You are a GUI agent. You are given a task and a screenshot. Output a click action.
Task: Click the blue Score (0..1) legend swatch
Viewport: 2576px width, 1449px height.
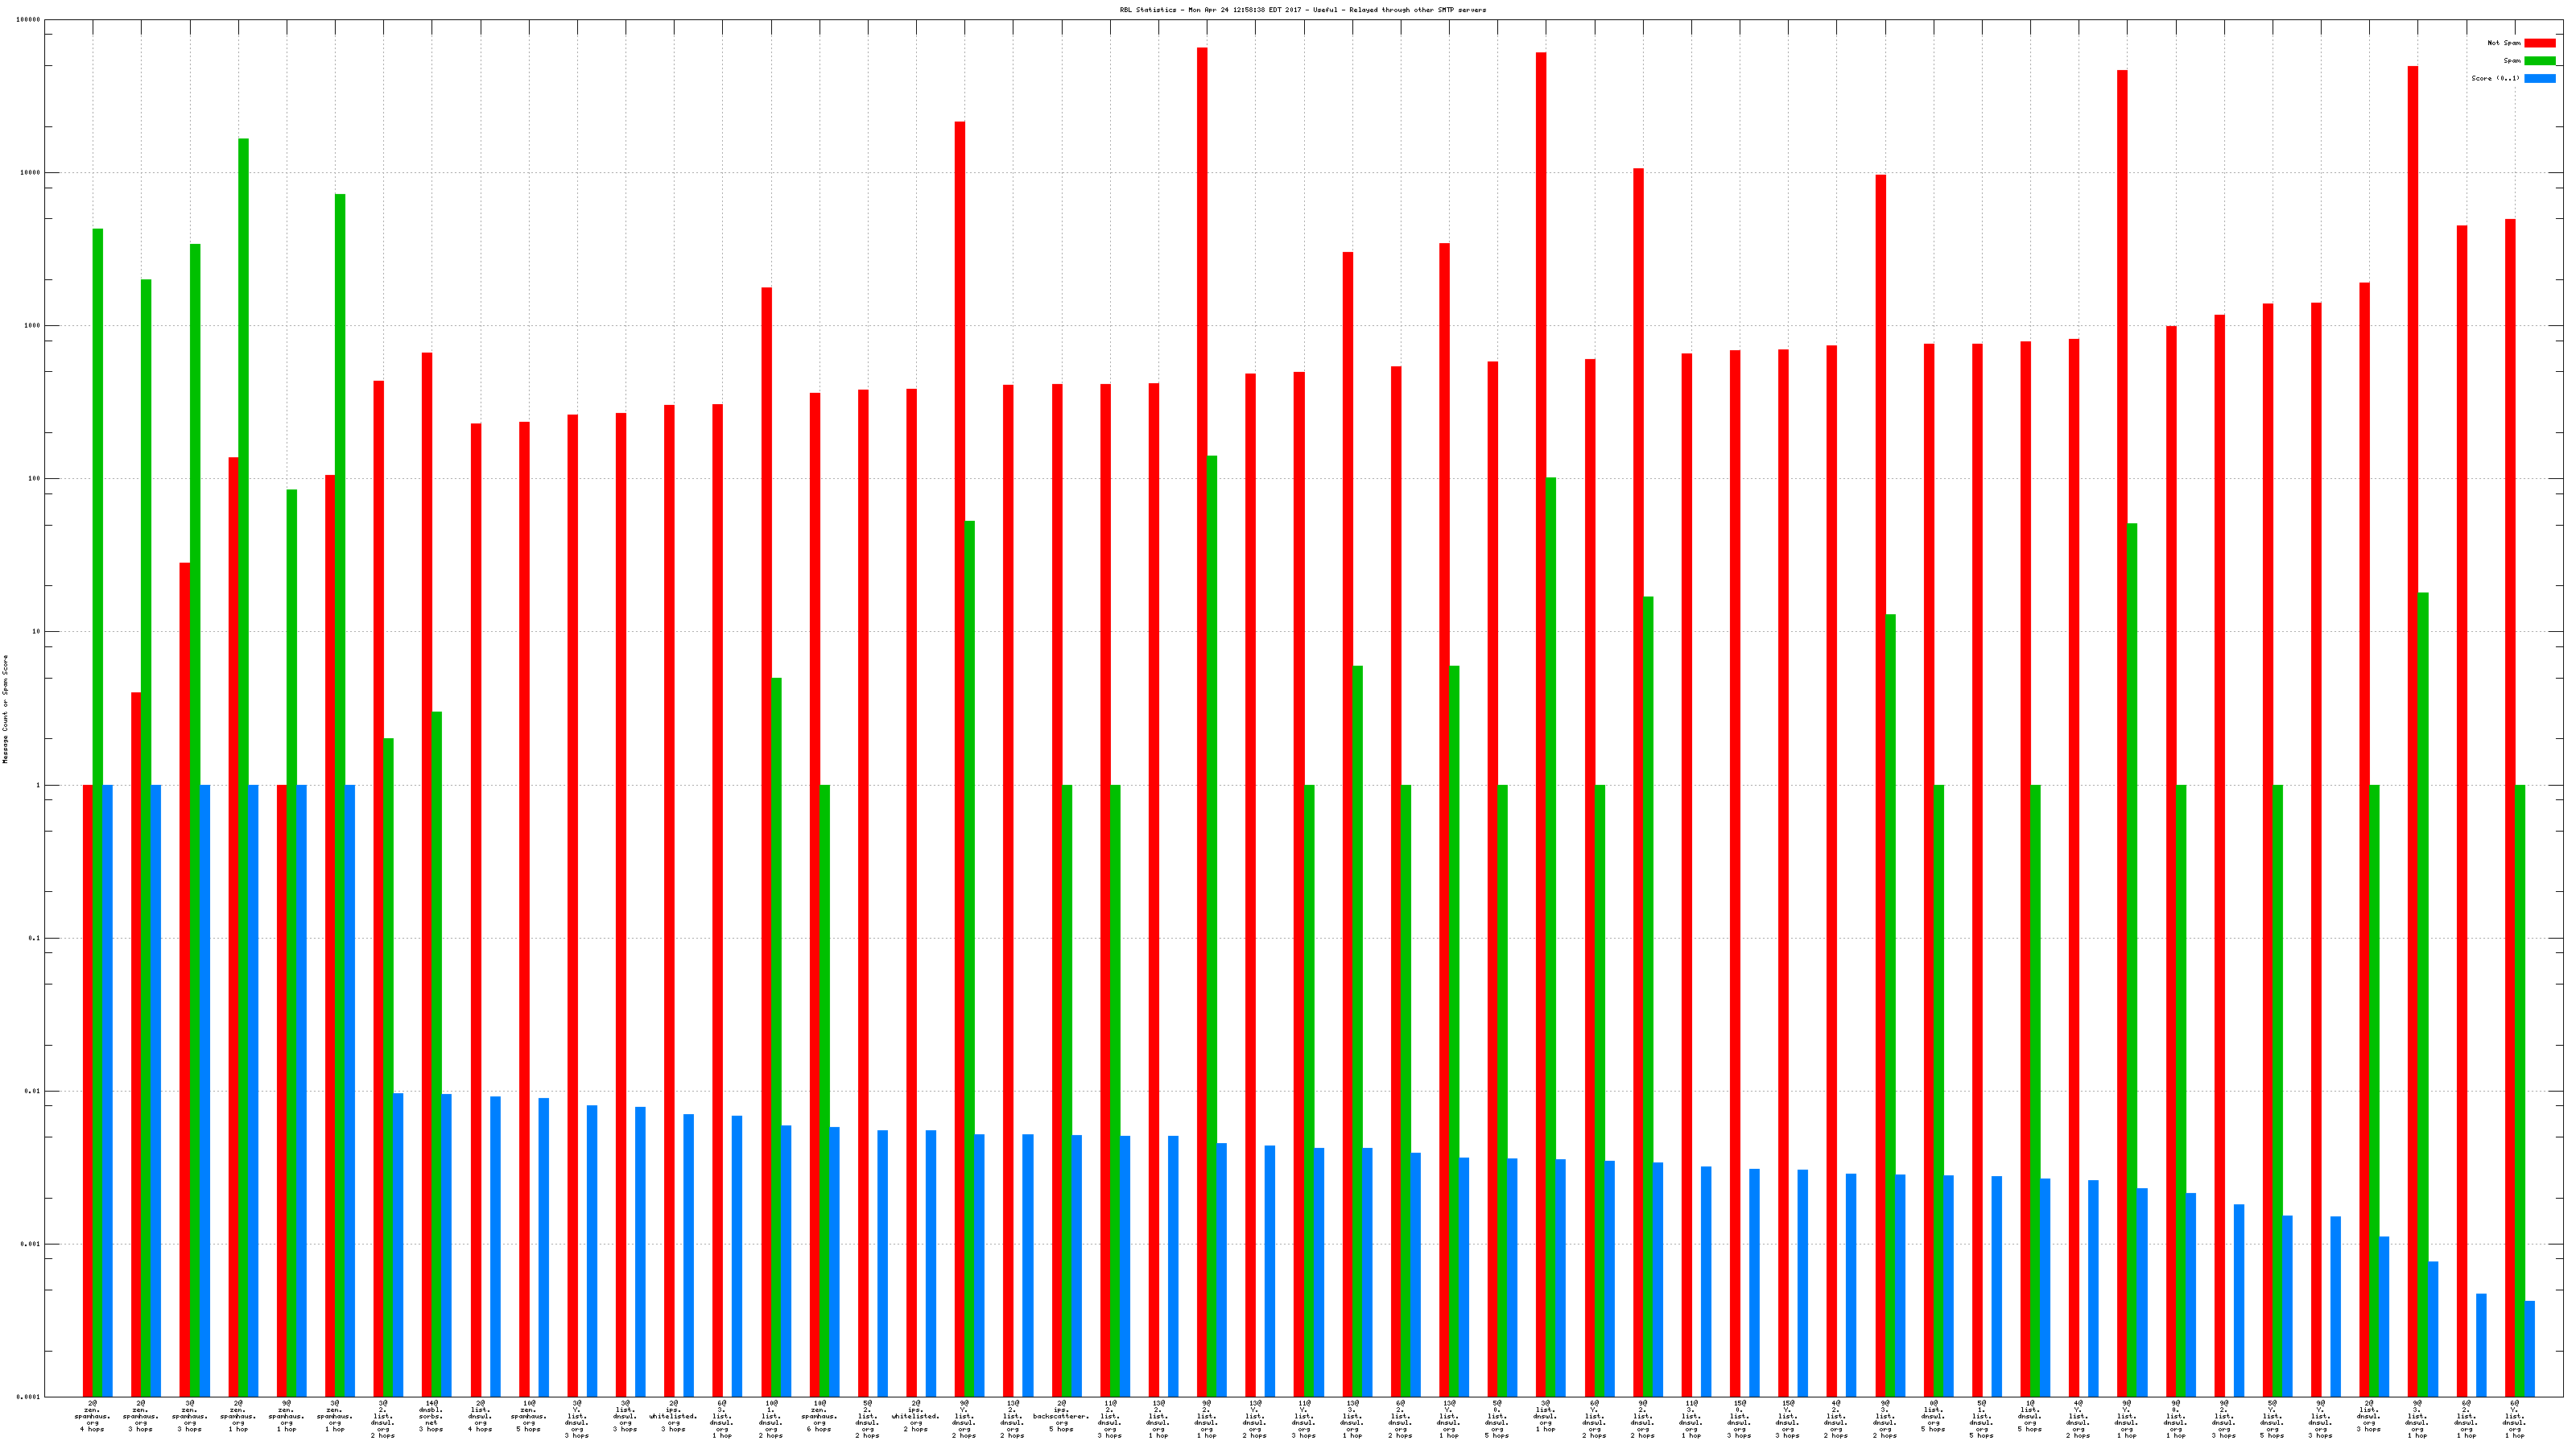pyautogui.click(x=2539, y=78)
